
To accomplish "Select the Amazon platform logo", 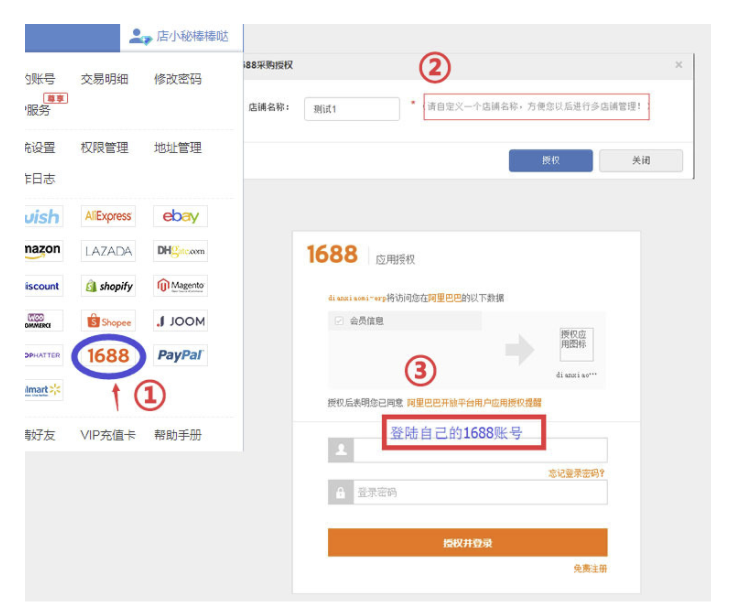I will [44, 251].
